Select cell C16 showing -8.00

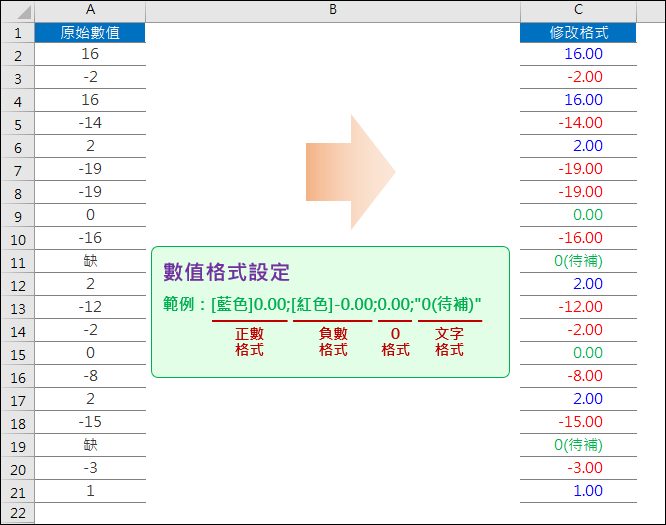tap(578, 376)
